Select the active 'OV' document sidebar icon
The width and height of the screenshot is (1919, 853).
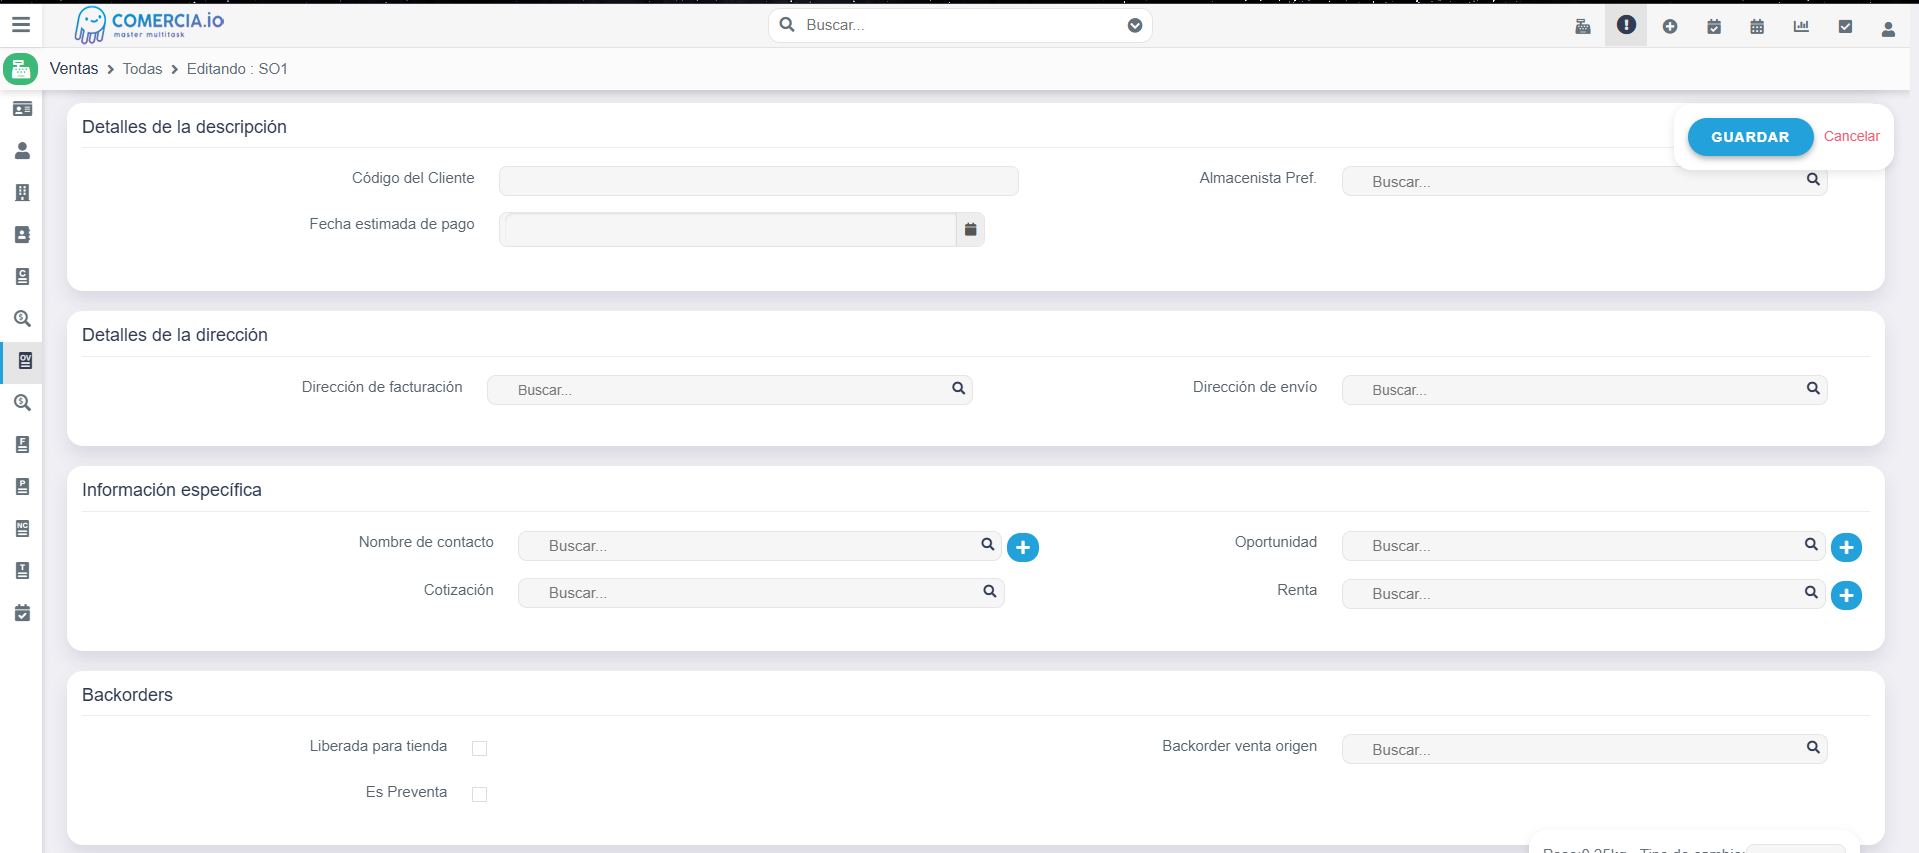tap(24, 361)
